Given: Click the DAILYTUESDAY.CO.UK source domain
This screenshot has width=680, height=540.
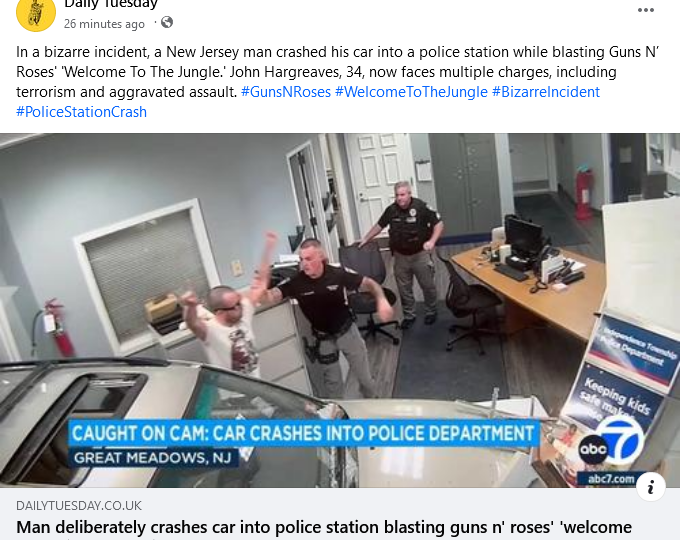Looking at the screenshot, I should pyautogui.click(x=79, y=506).
